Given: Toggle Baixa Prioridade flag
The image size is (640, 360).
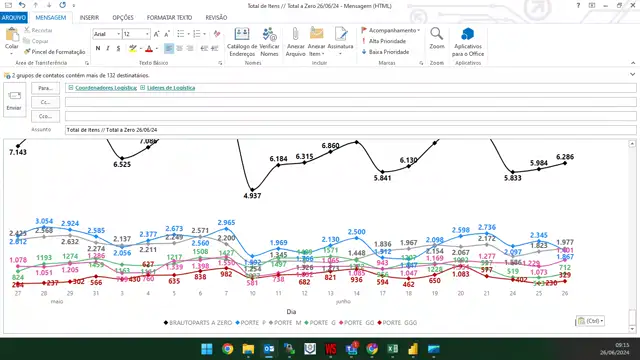Looking at the screenshot, I should coord(385,52).
